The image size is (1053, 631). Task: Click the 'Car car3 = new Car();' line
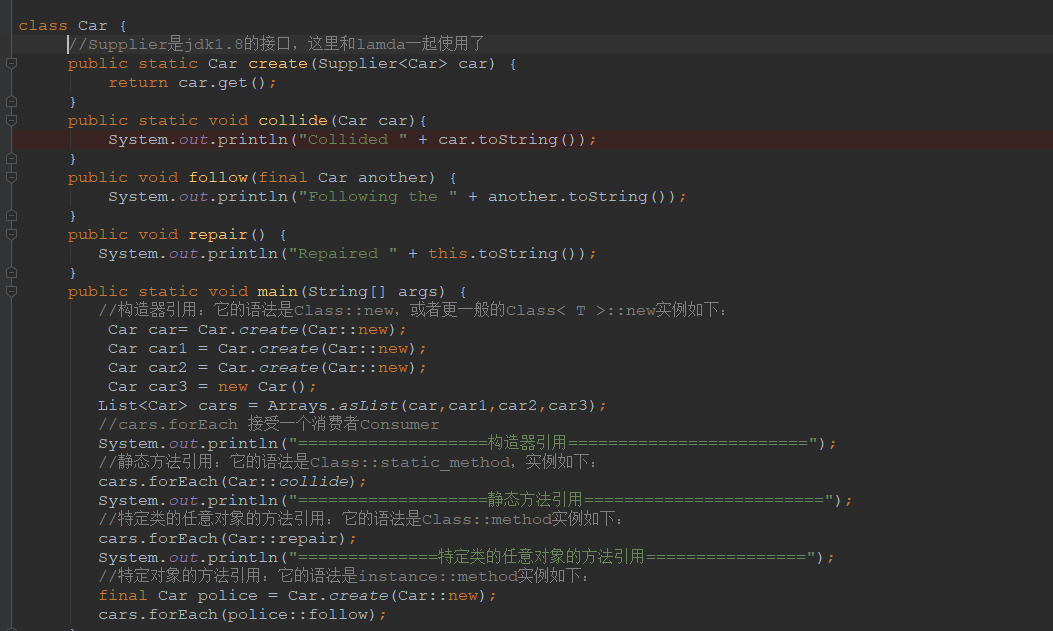click(x=212, y=387)
